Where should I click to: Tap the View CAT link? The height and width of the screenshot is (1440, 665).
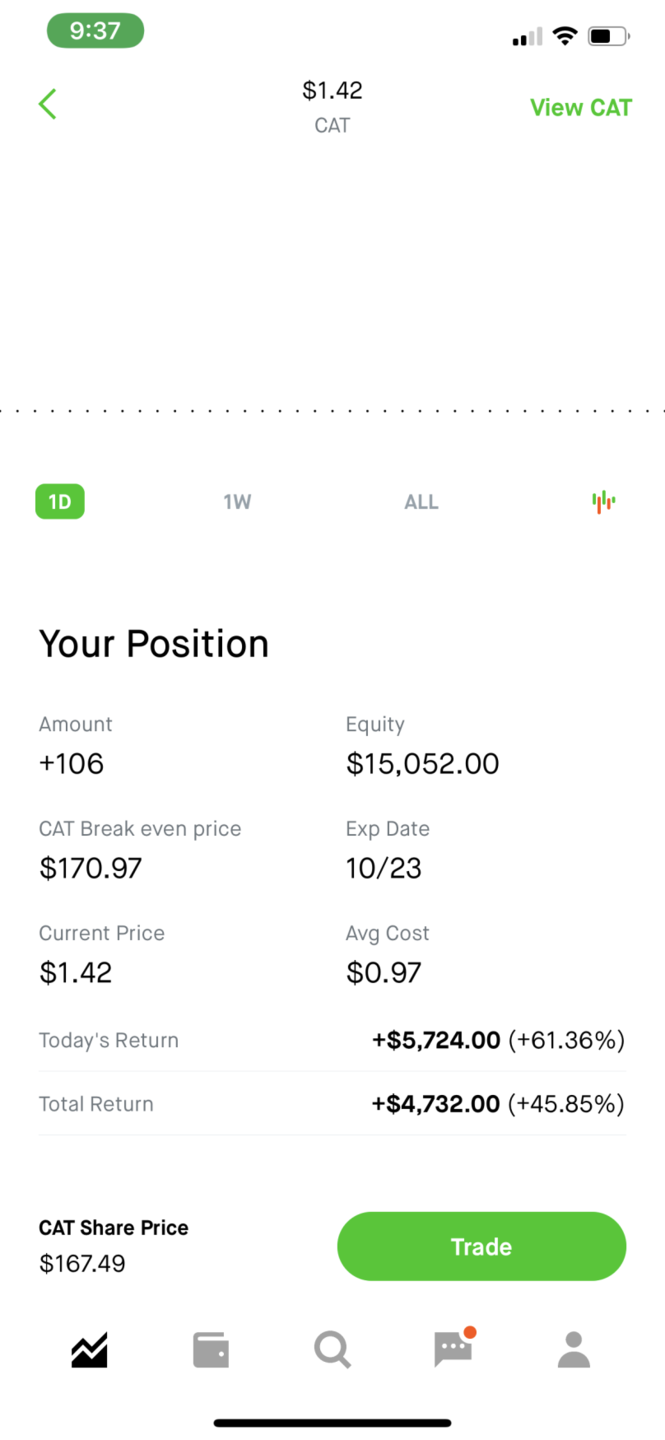tap(580, 108)
